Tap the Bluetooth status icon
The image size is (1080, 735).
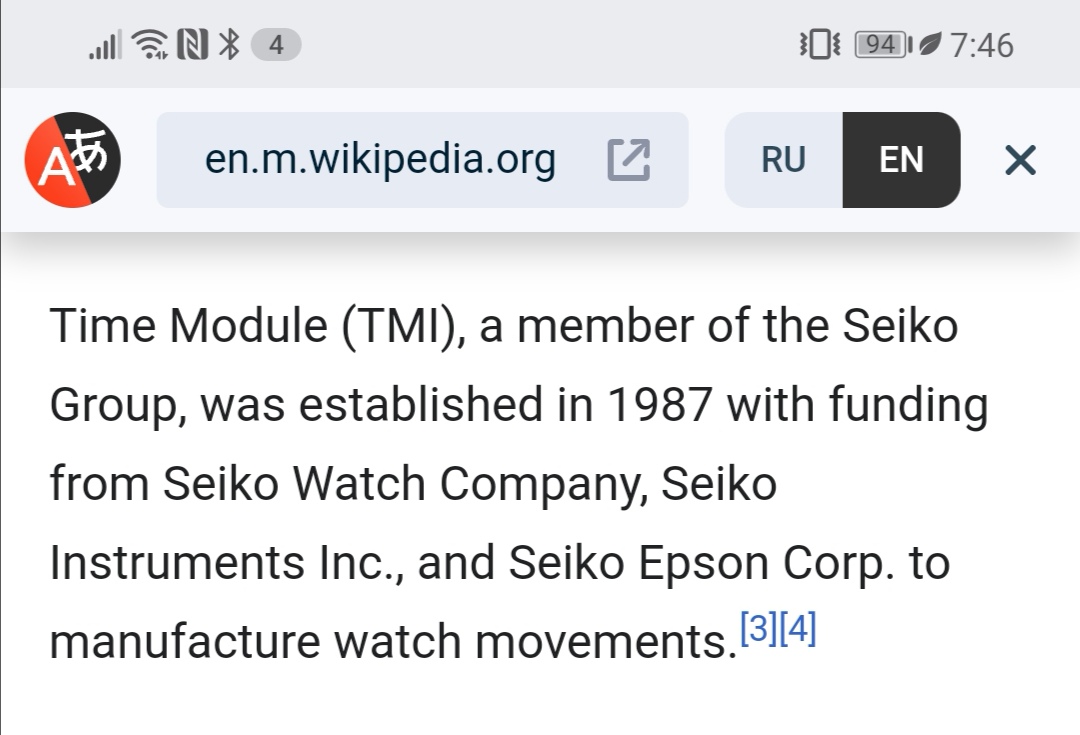pos(230,45)
